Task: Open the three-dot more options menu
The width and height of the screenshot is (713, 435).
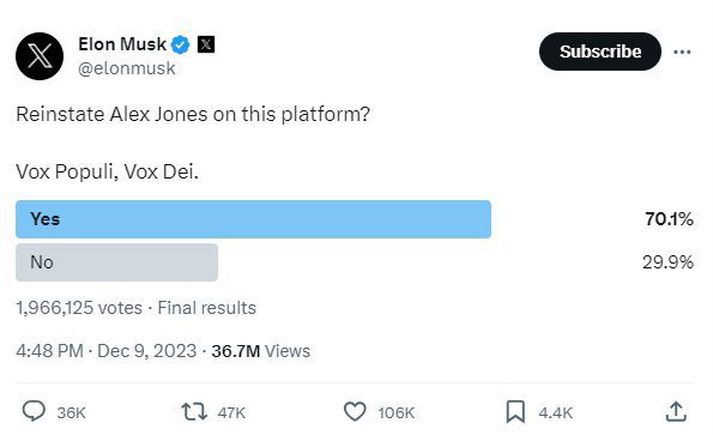Action: coord(682,52)
